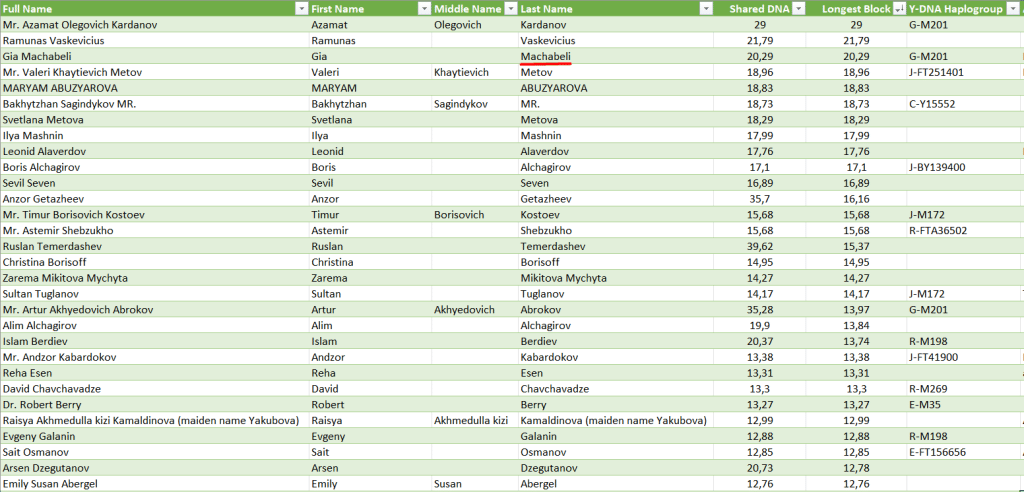This screenshot has width=1024, height=492.
Task: Expand the Middle Name filter arrow
Action: click(x=509, y=8)
